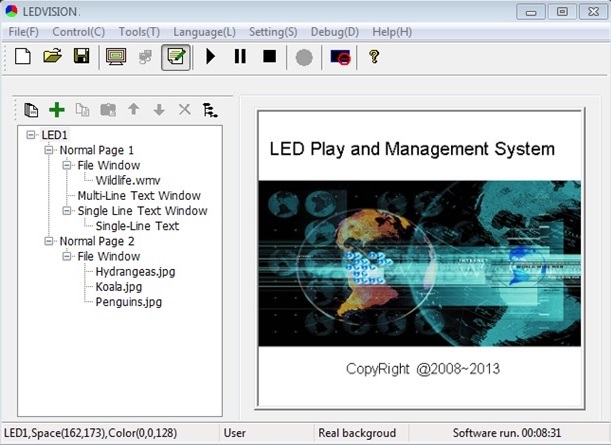The image size is (611, 445).
Task: Start playback with the Play button
Action: tap(210, 57)
